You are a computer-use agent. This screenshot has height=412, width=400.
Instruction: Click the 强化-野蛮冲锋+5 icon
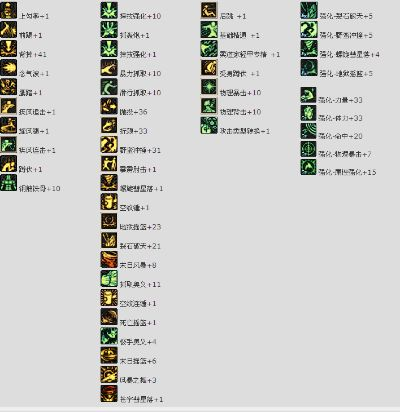309,29
